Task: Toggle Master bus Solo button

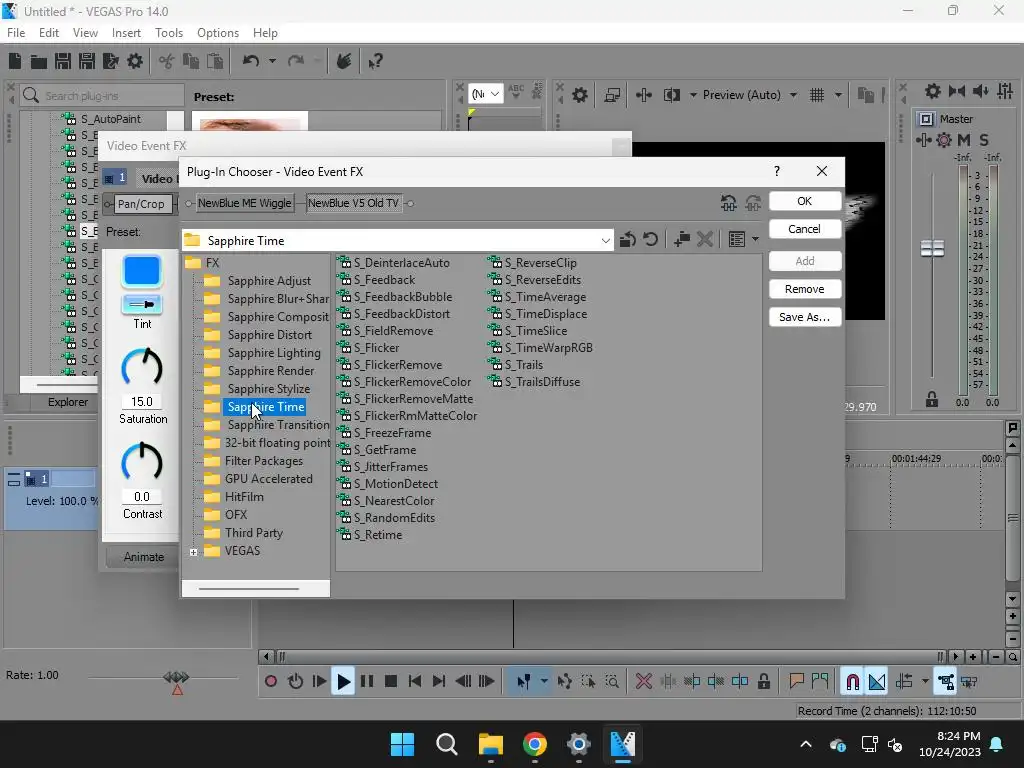Action: click(x=984, y=140)
